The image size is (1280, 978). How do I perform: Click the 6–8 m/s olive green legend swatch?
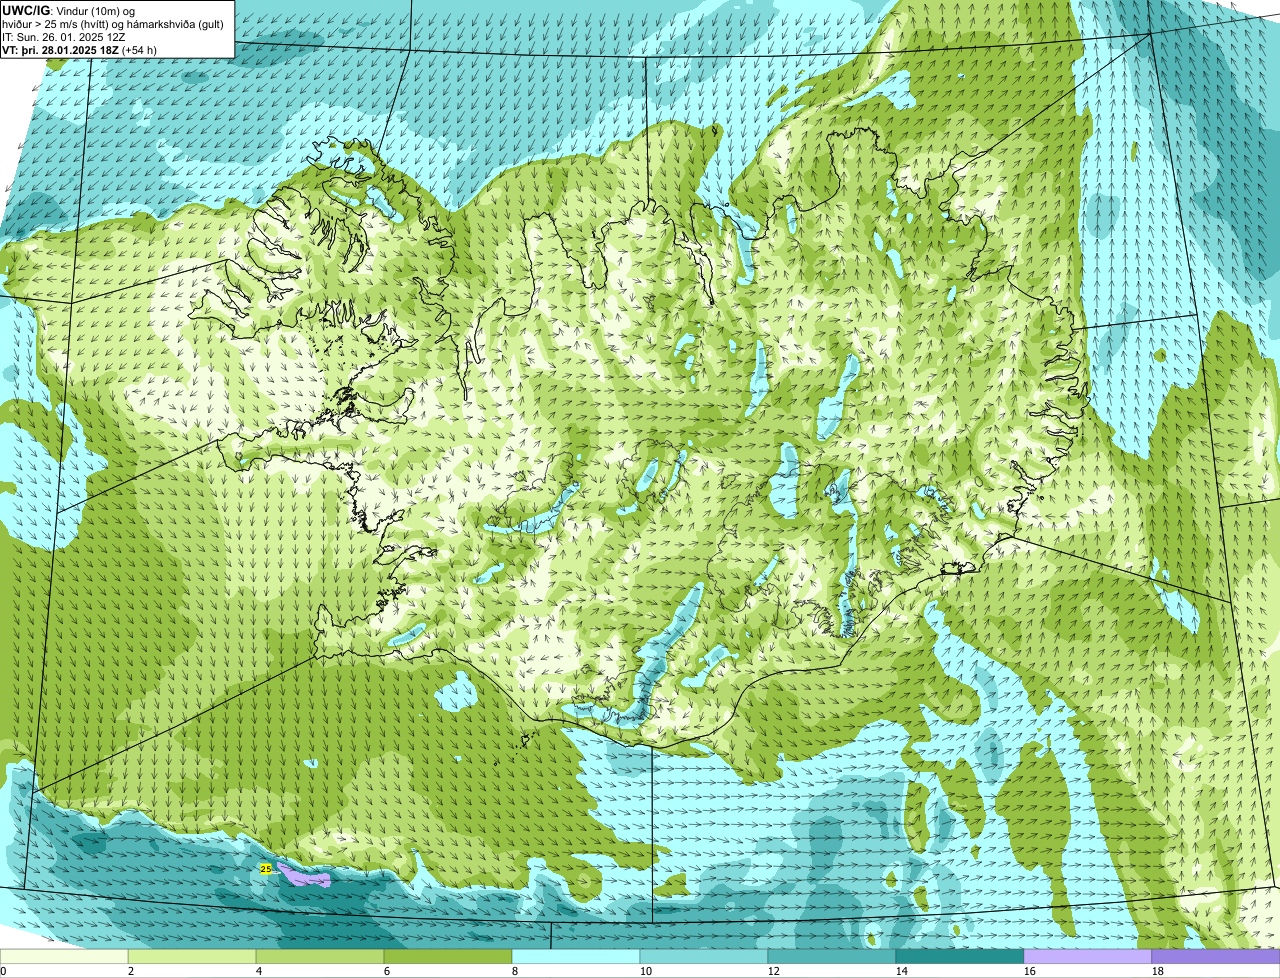[x=448, y=957]
